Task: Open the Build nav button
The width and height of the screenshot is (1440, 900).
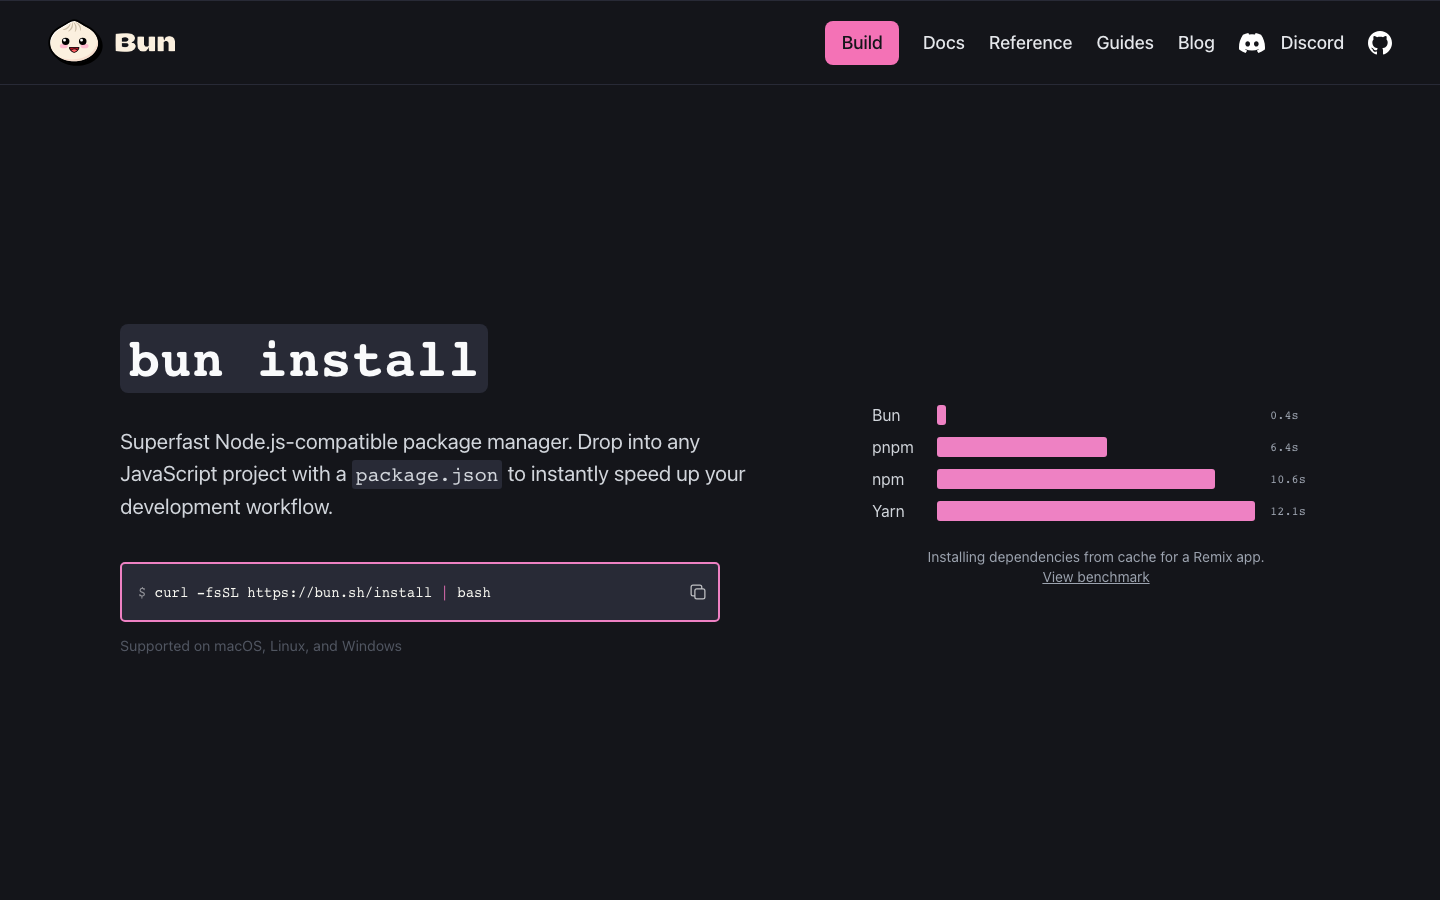Action: coord(862,43)
